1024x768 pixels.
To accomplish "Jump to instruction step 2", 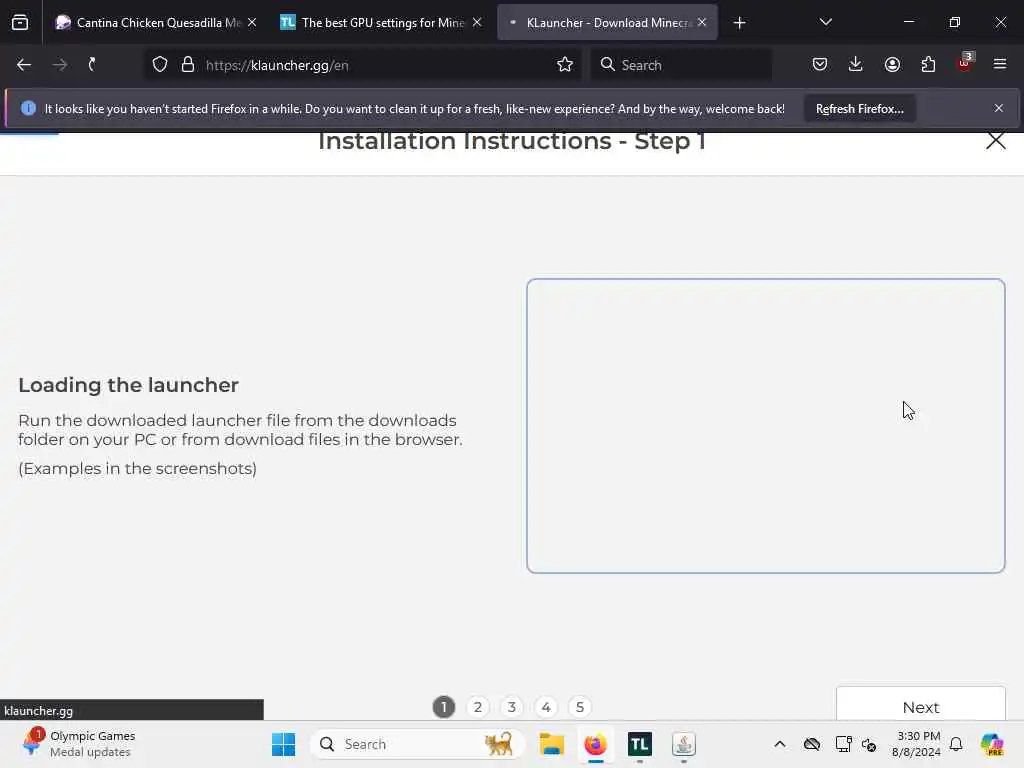I will 478,707.
